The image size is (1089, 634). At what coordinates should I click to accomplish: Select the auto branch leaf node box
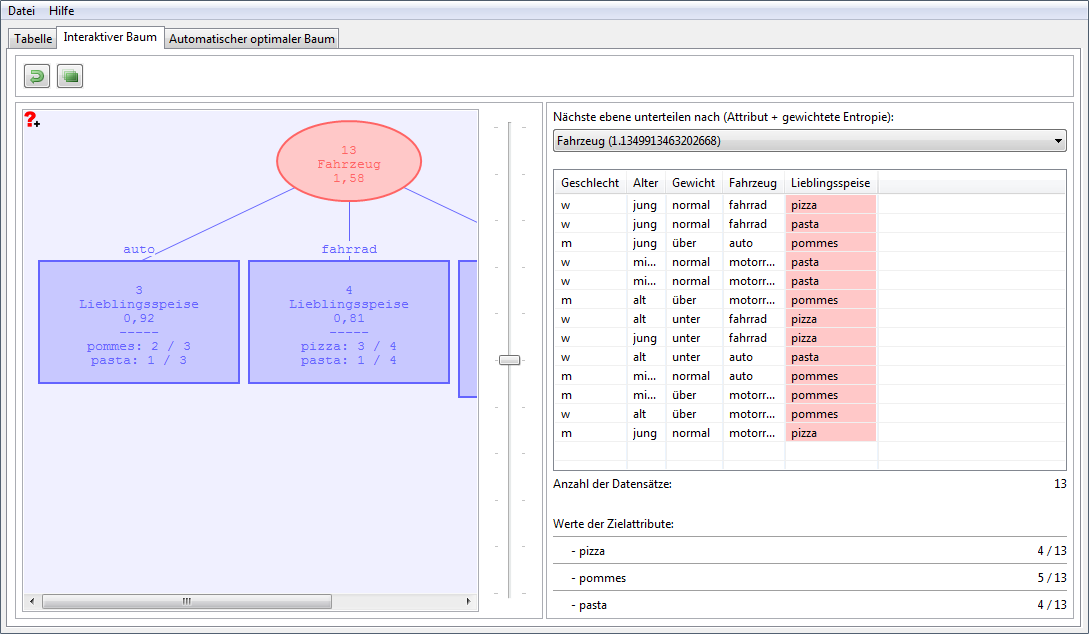(x=139, y=322)
